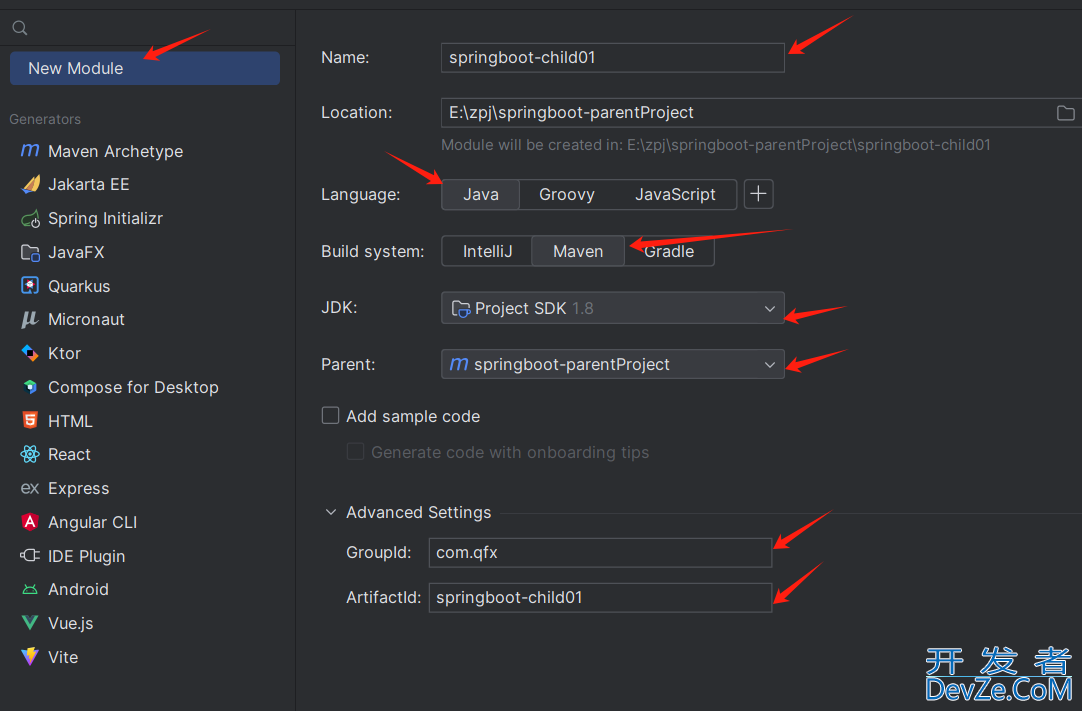Image resolution: width=1082 pixels, height=711 pixels.
Task: Click the GroupId text field
Action: tap(600, 553)
